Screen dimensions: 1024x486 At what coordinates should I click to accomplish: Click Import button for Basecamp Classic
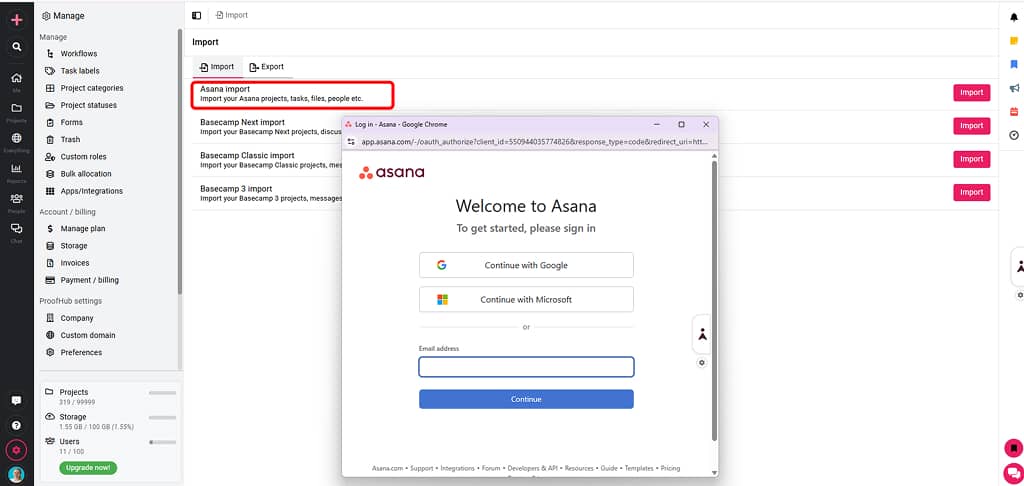click(971, 159)
